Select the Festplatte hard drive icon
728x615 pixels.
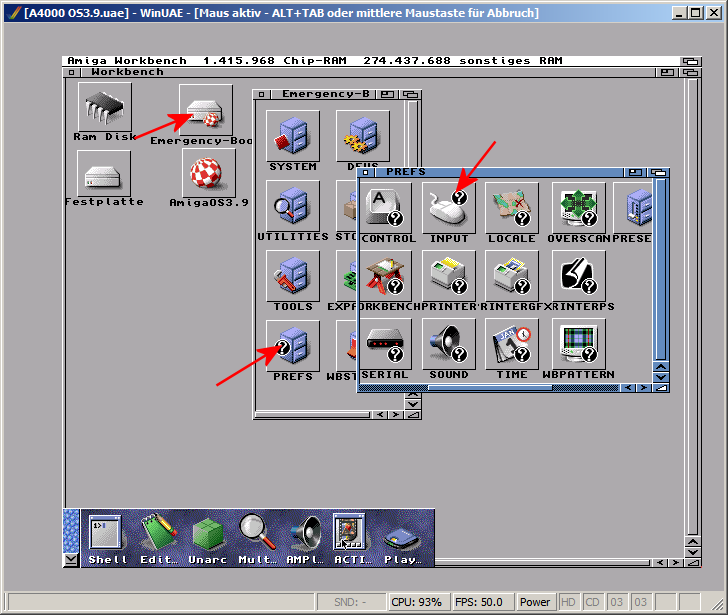pyautogui.click(x=104, y=174)
